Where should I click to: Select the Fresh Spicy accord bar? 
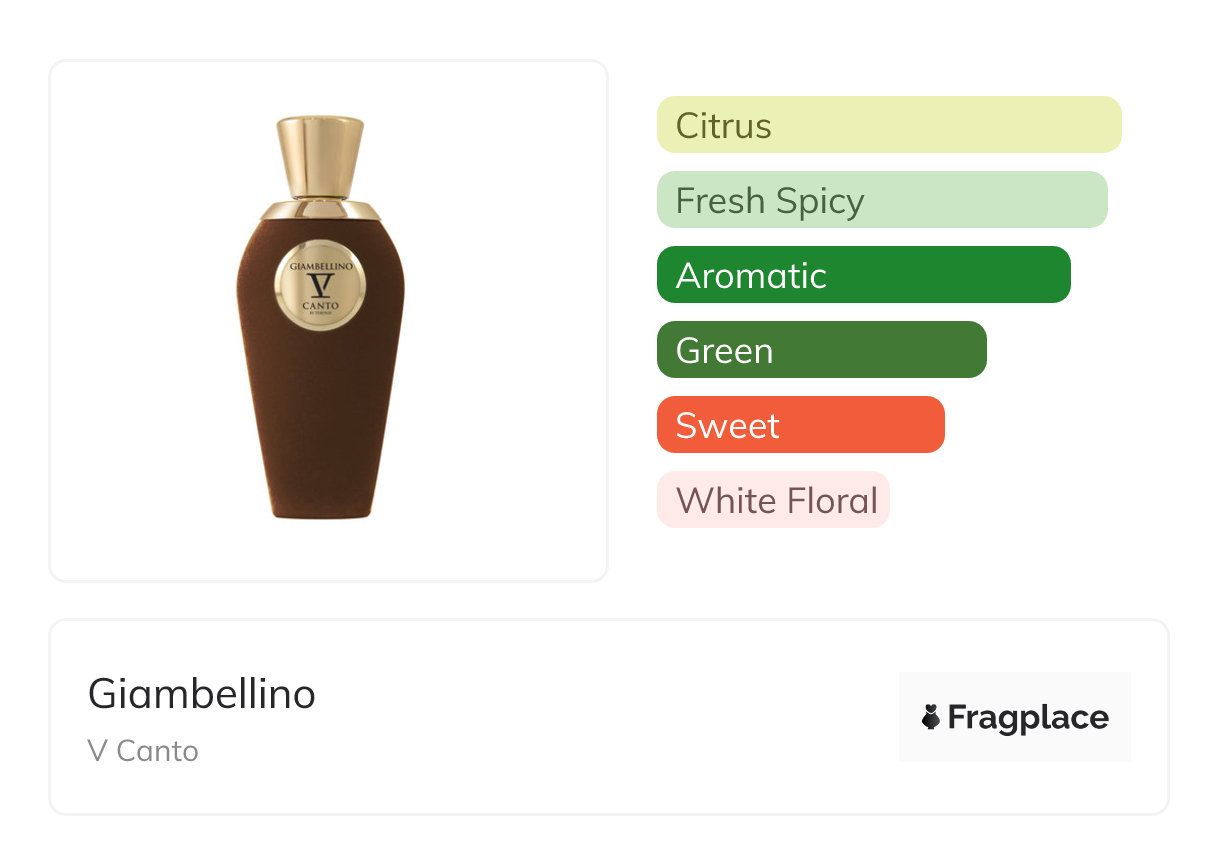(x=882, y=200)
